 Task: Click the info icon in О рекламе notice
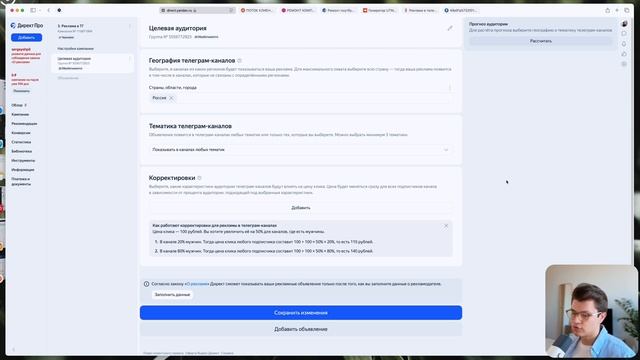tap(147, 284)
